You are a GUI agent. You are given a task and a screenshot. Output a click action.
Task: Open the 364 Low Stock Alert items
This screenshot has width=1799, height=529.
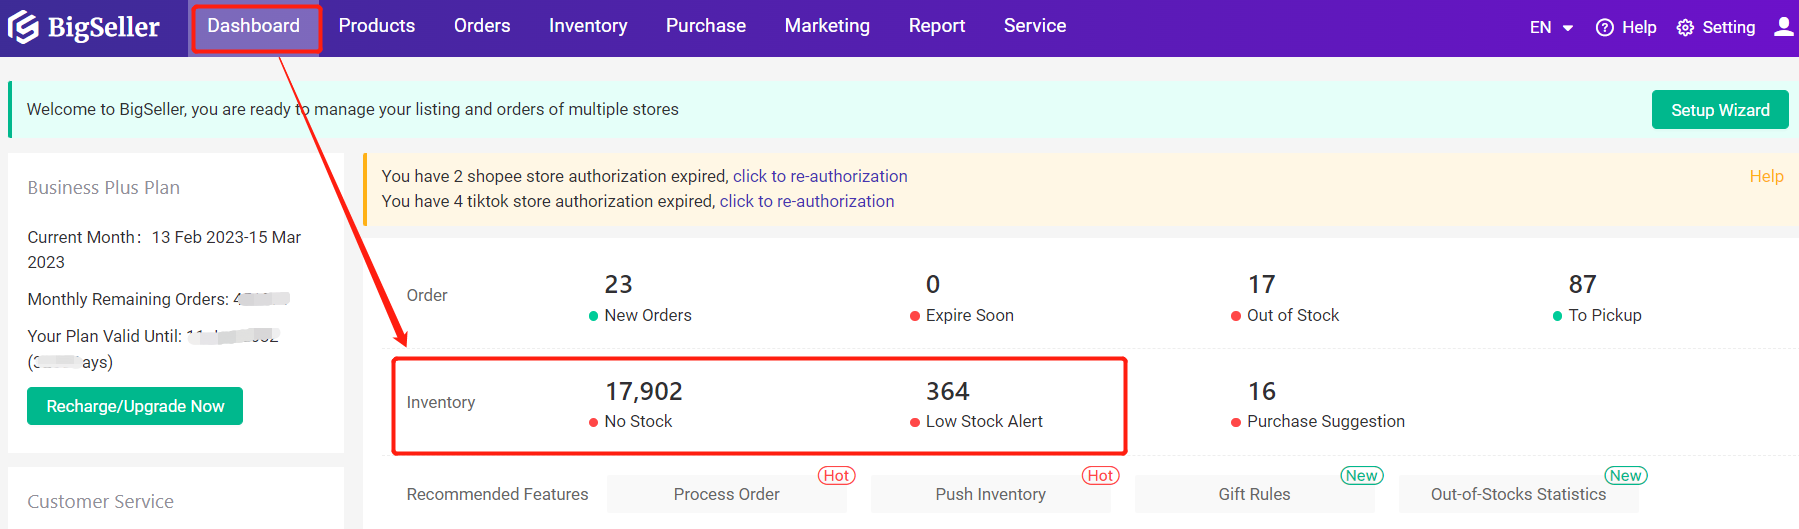tap(976, 404)
